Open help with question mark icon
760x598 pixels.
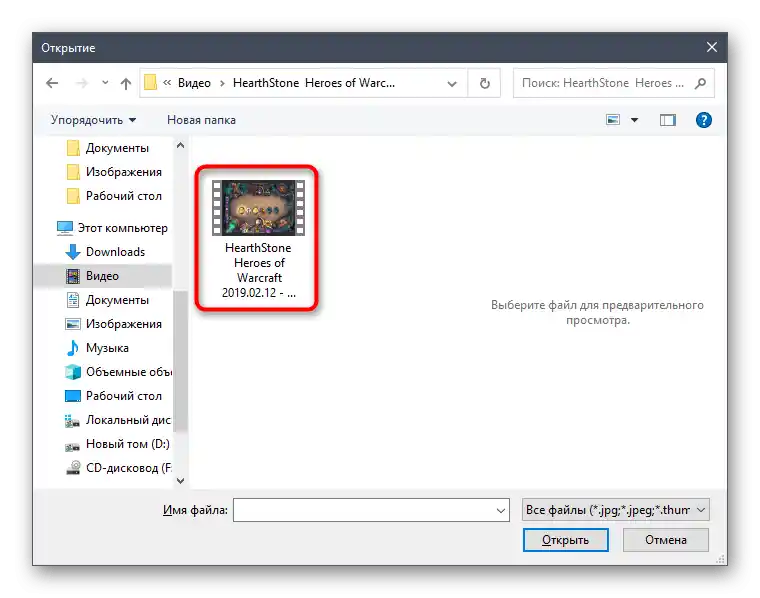click(x=703, y=120)
